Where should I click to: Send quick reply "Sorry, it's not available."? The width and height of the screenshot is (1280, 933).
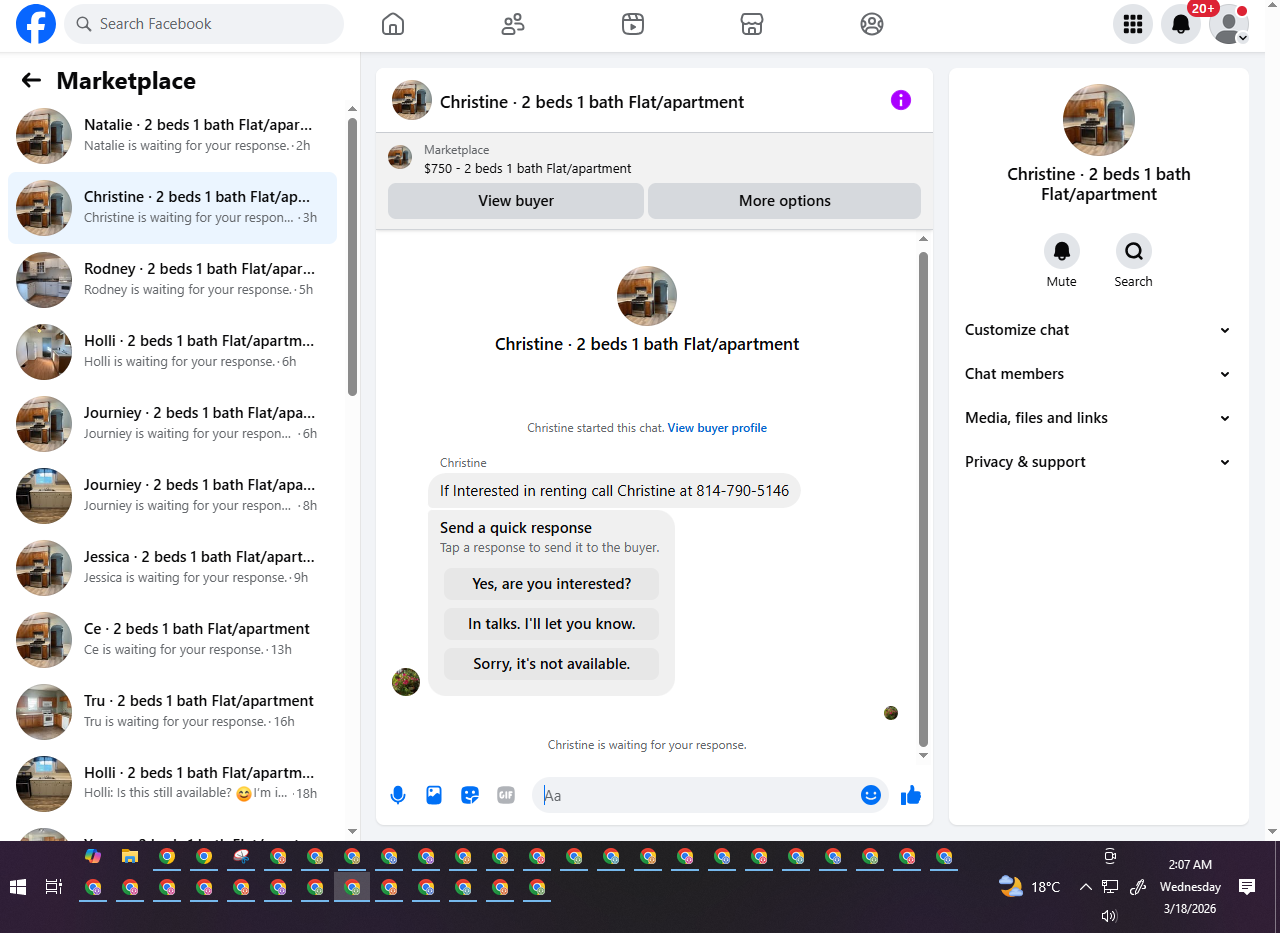tap(552, 664)
